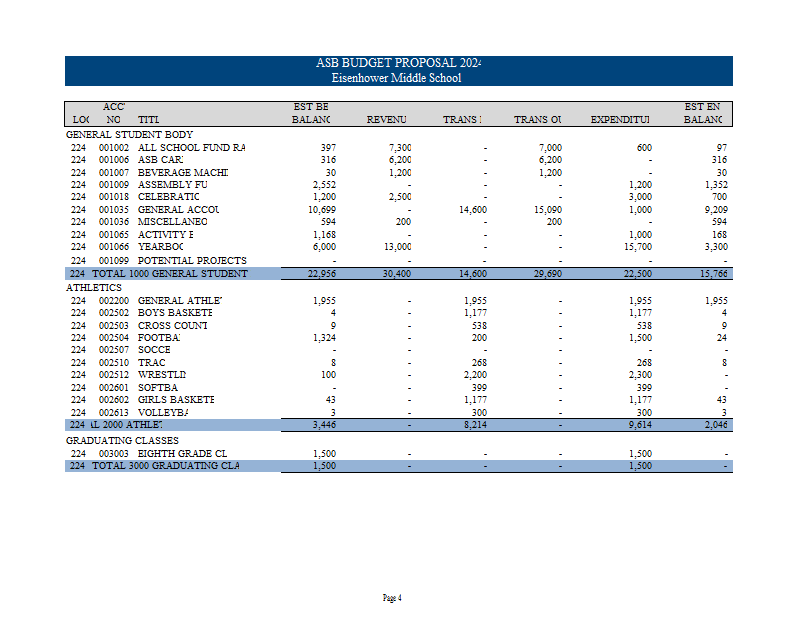The width and height of the screenshot is (800, 618).
Task: Select the GENERAL STUDENT BODY section heading
Action: (x=130, y=135)
